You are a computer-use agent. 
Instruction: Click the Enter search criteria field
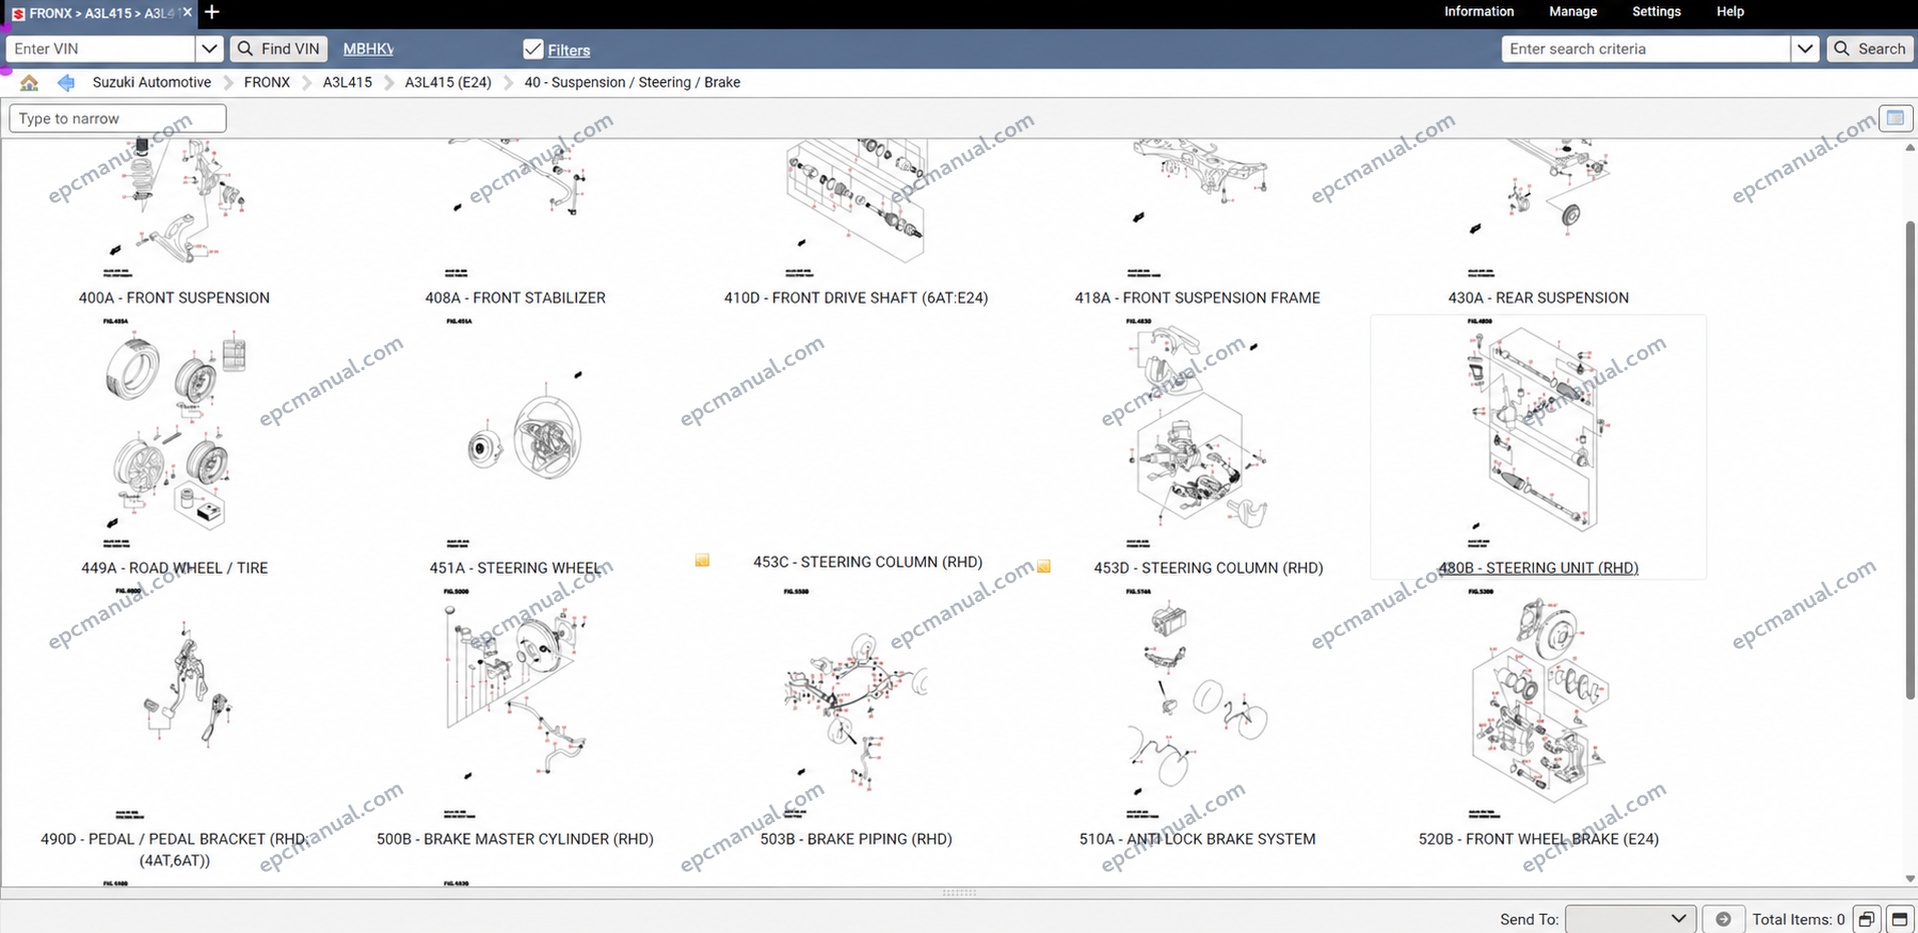[1646, 49]
